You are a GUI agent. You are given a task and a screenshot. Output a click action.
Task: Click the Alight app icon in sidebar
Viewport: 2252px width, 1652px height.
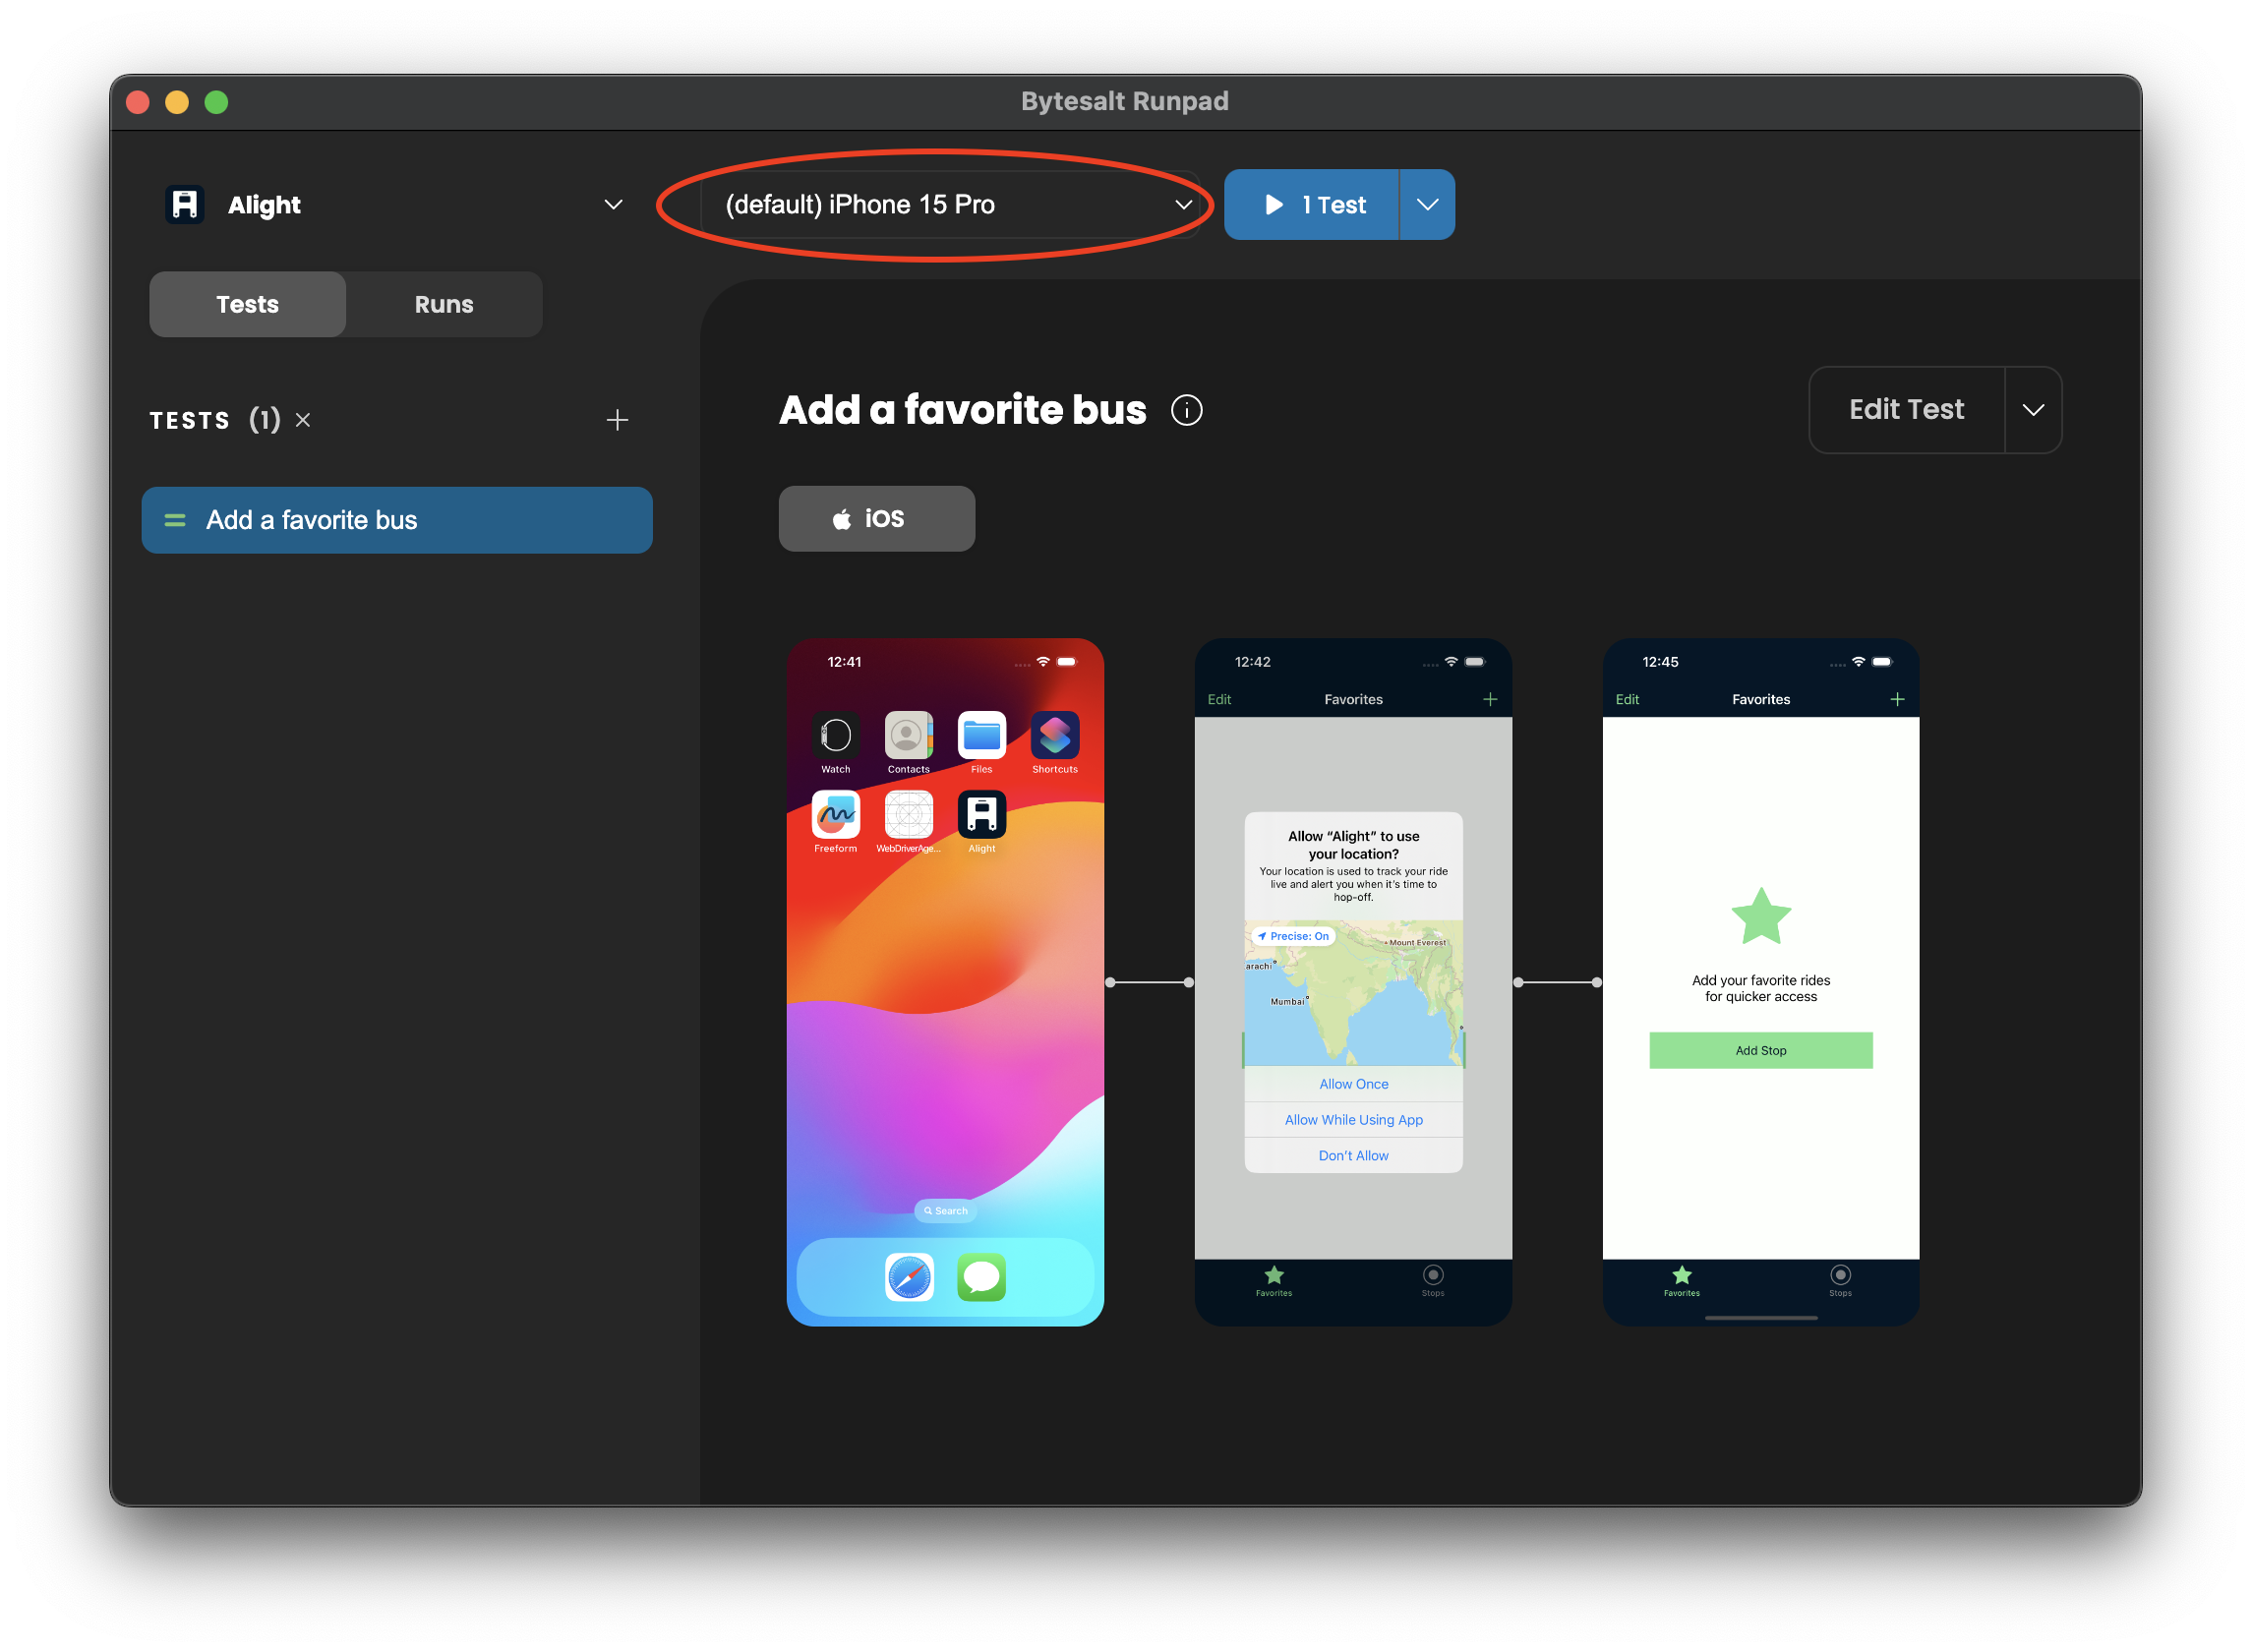pyautogui.click(x=185, y=205)
